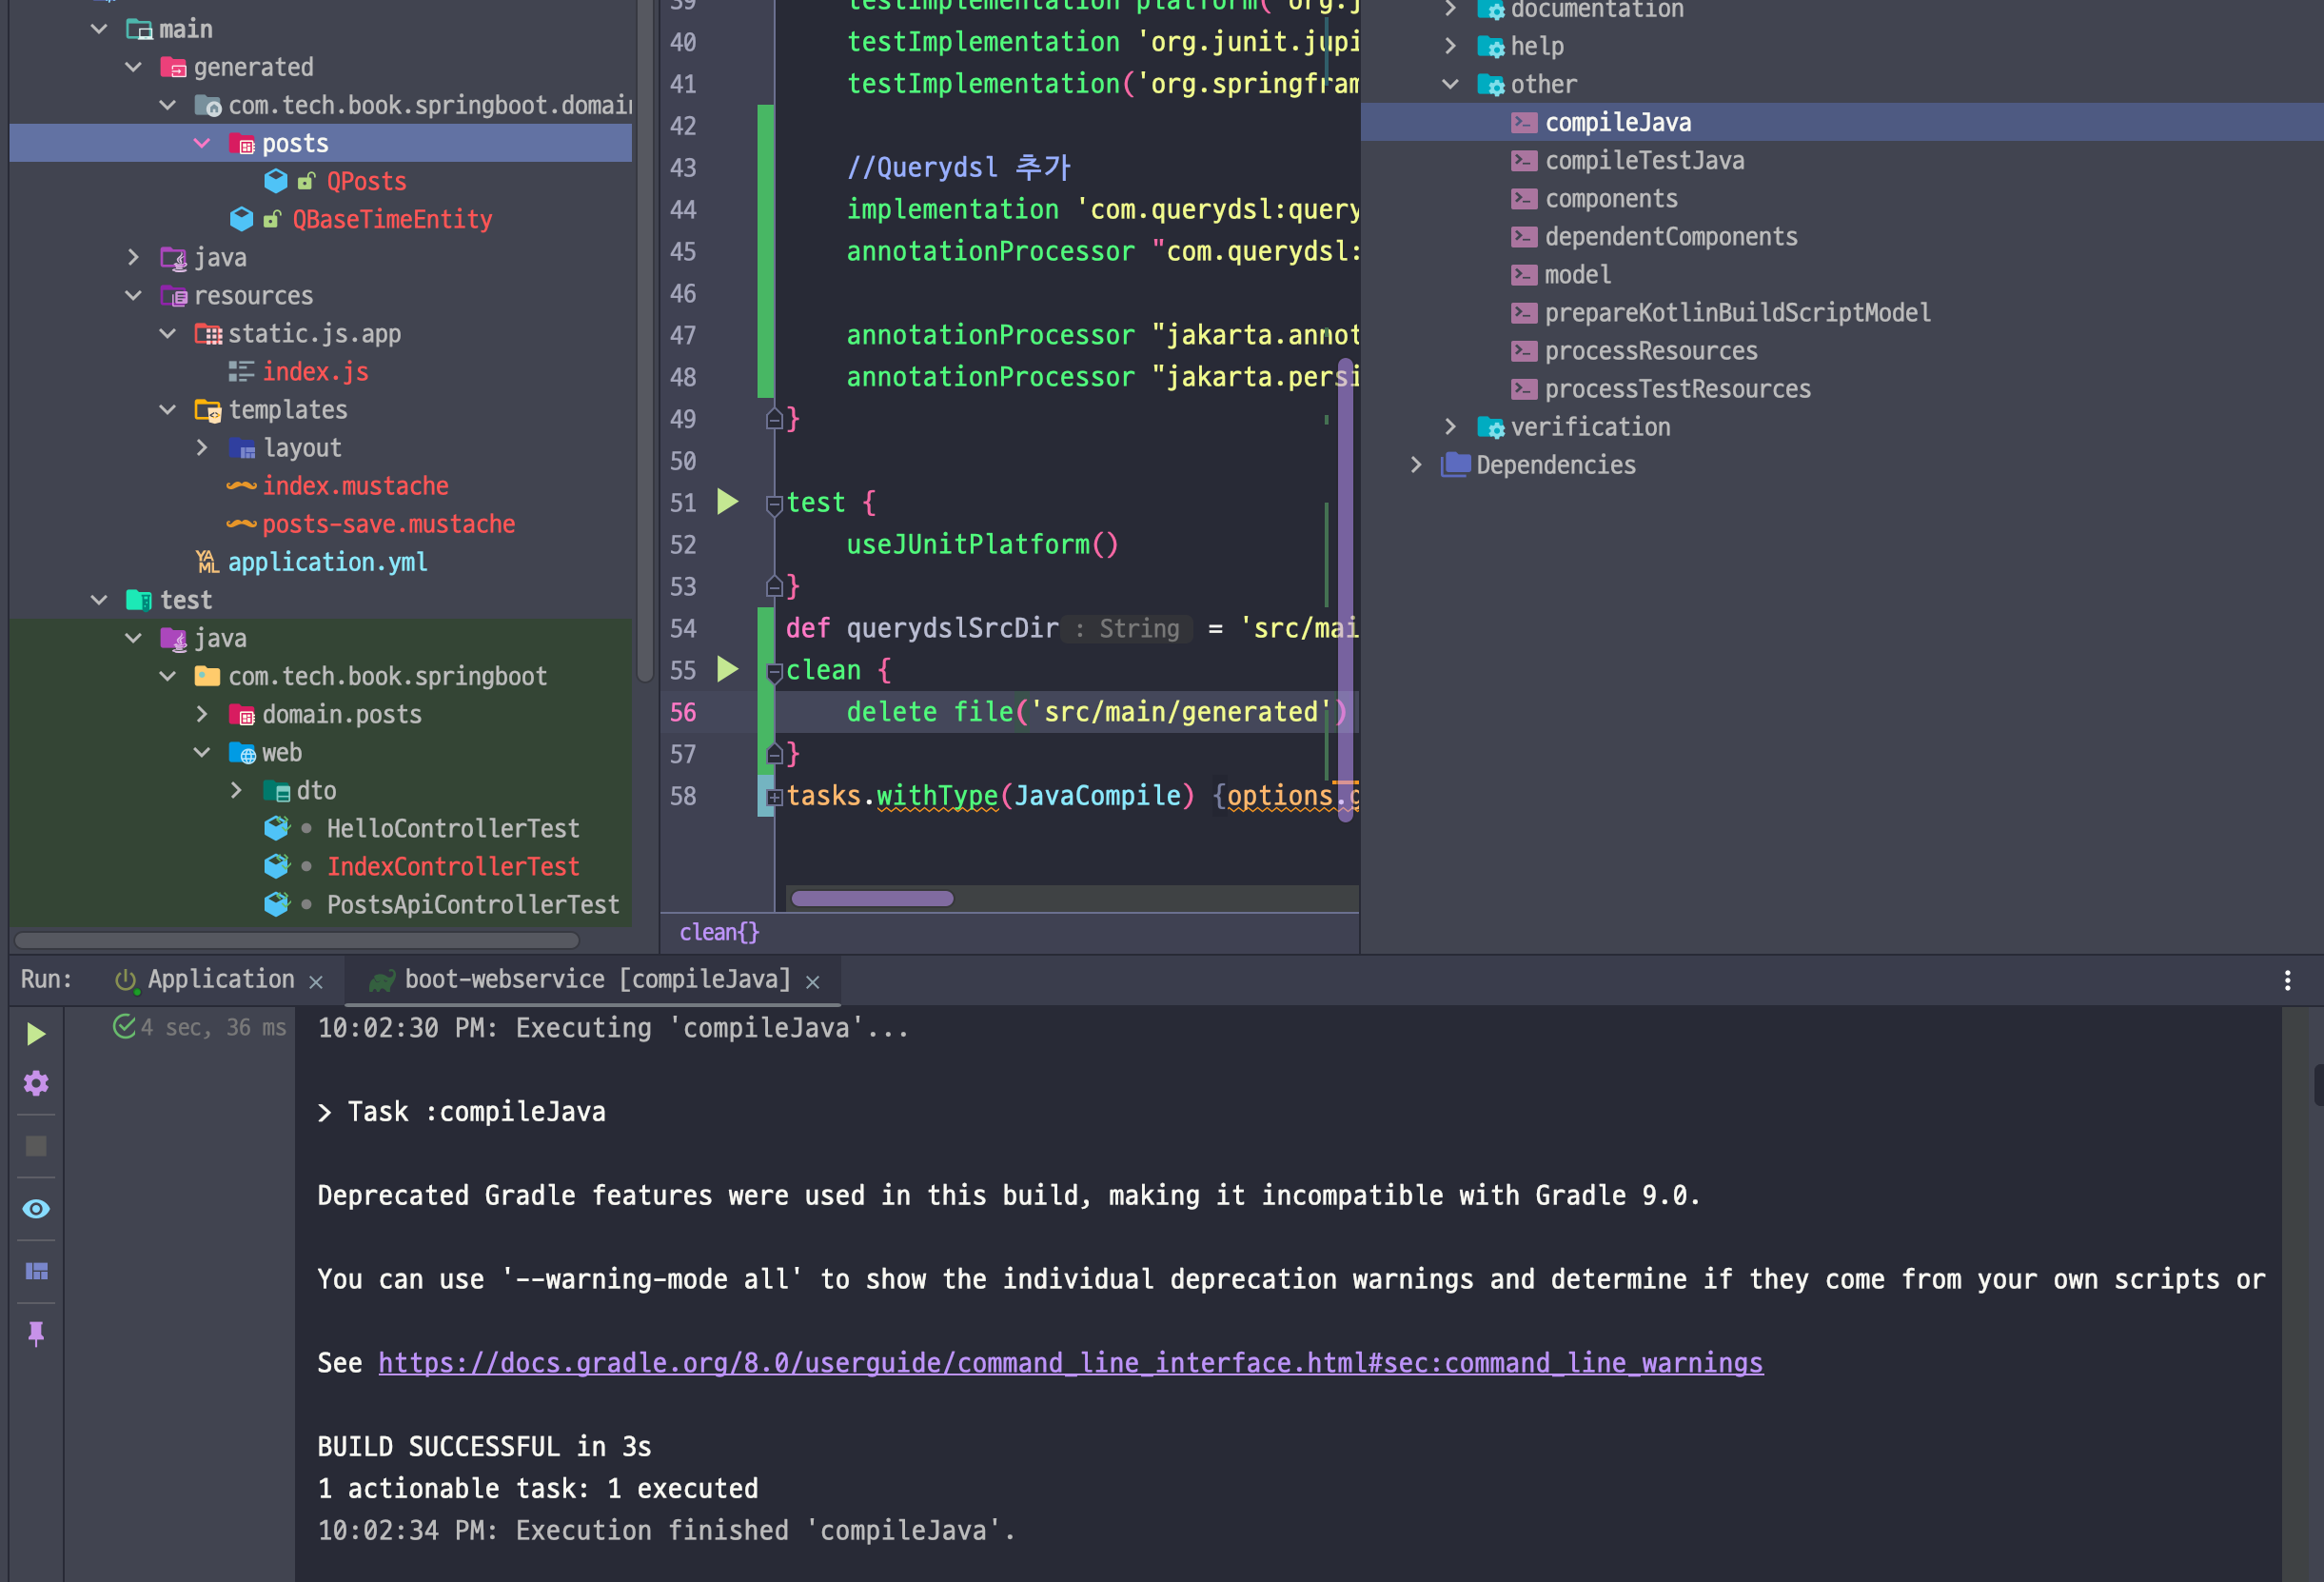Collapse the generated folder in project tree
This screenshot has width=2324, height=1582.
pos(134,67)
